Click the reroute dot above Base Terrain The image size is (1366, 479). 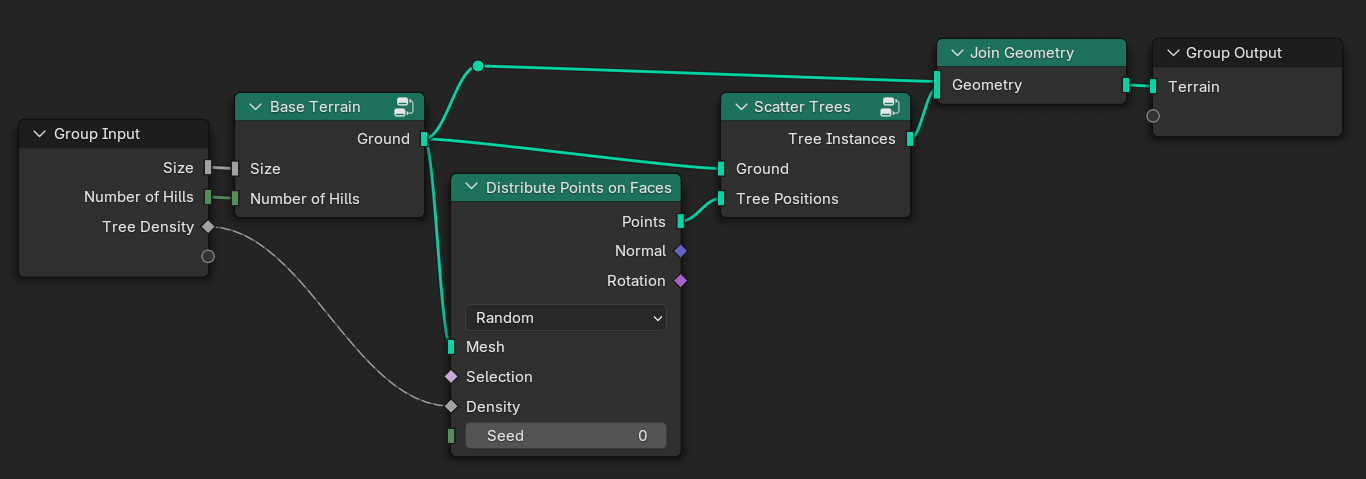click(x=478, y=66)
